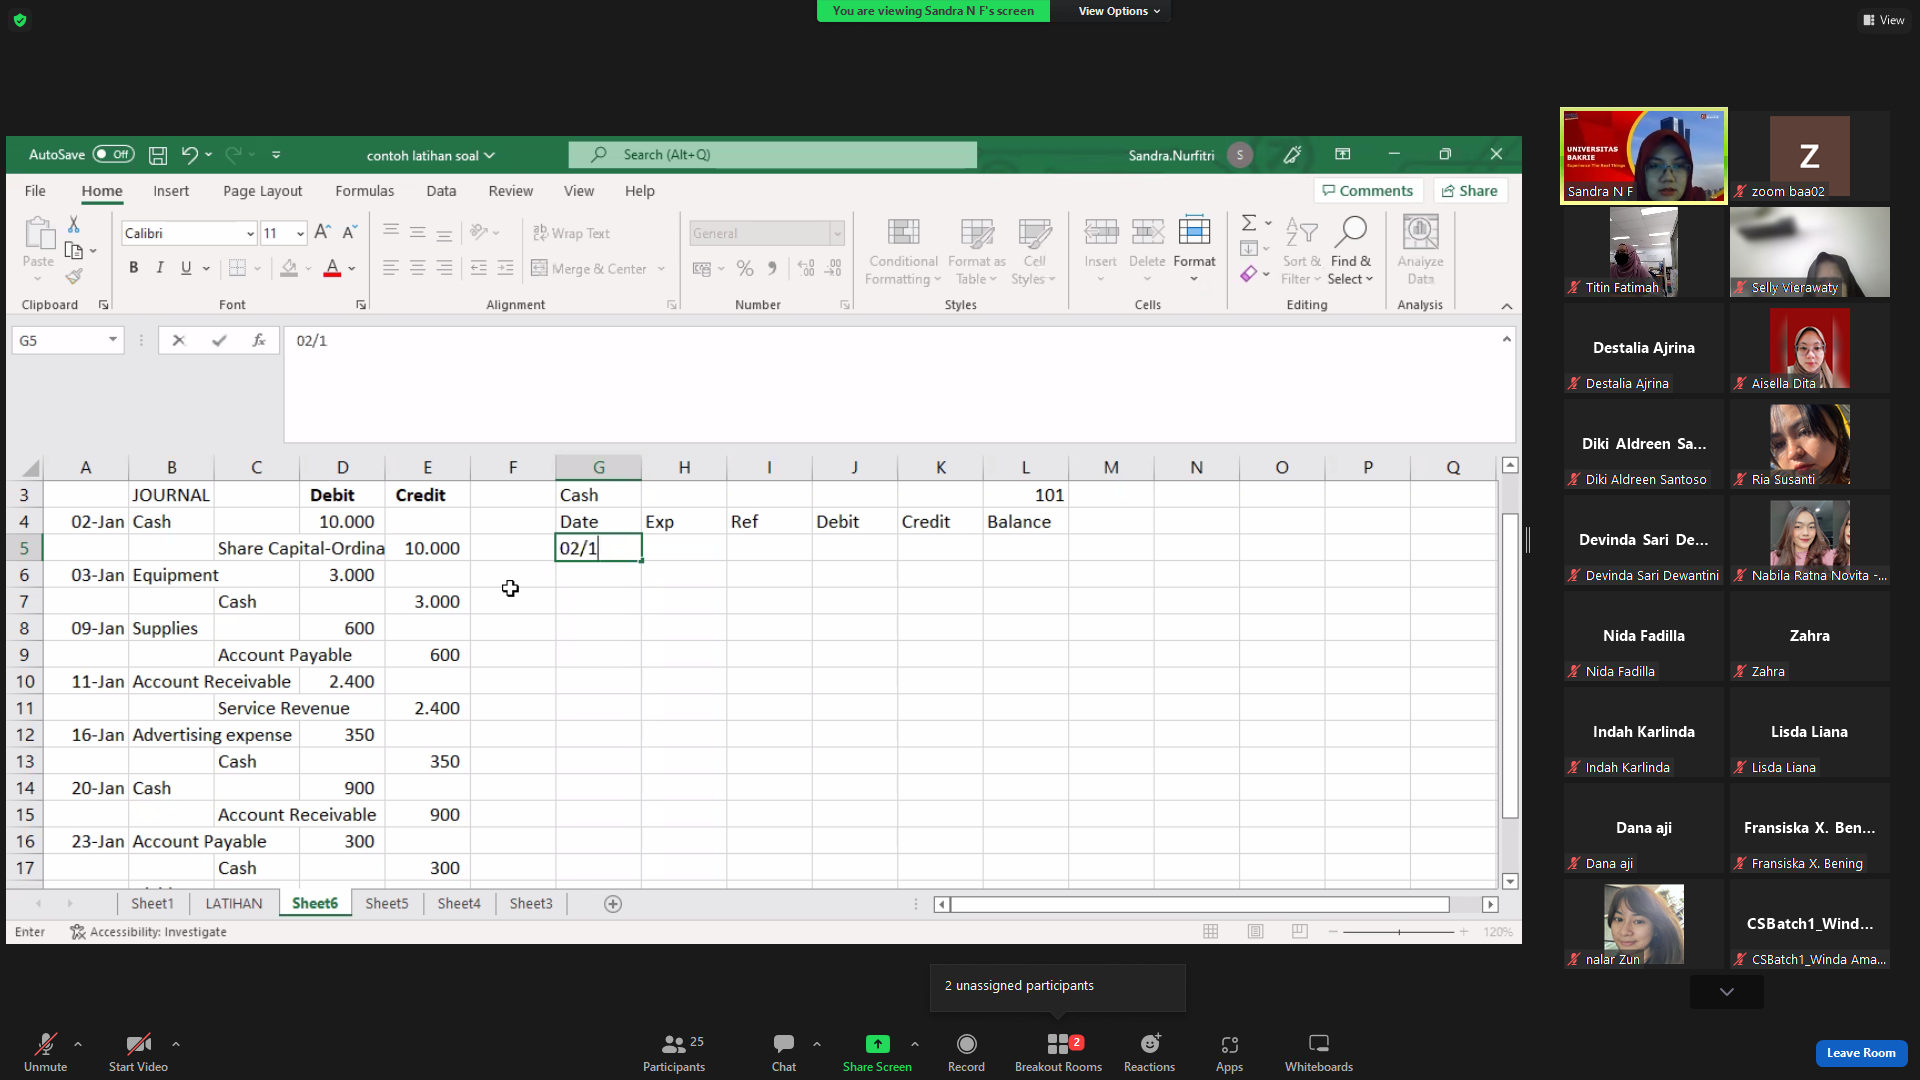Open Breakout Rooms in Zoom
The height and width of the screenshot is (1080, 1920).
click(x=1058, y=1052)
